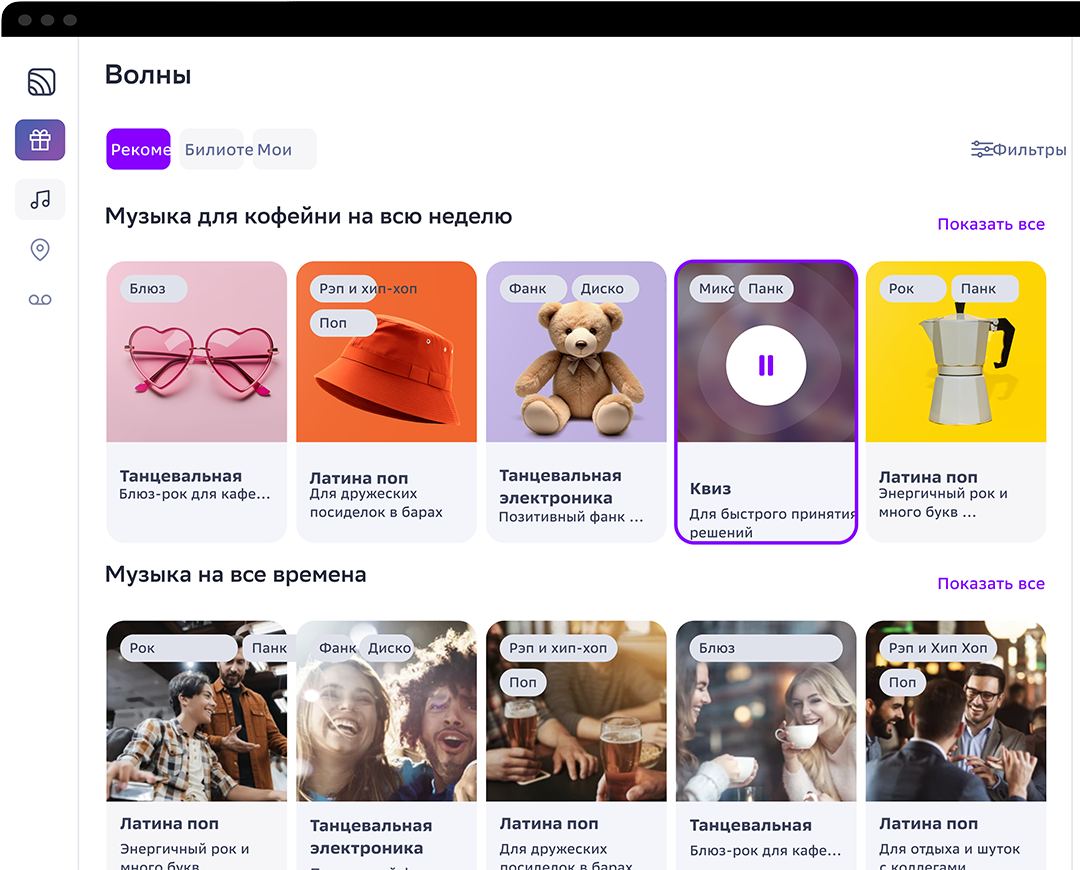Click the Диско tag on the teddy bear card
1080x870 pixels.
(x=605, y=289)
